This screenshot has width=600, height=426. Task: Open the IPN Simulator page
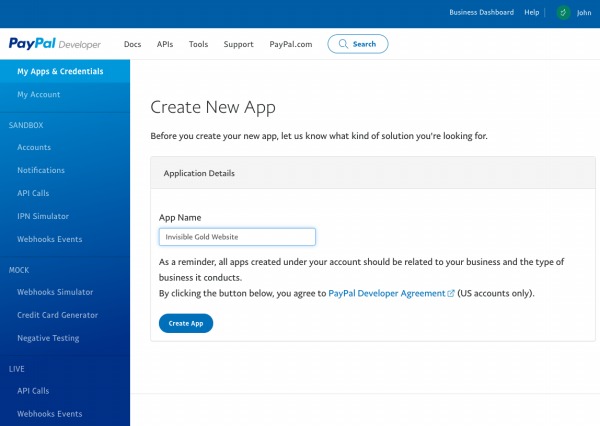point(44,216)
